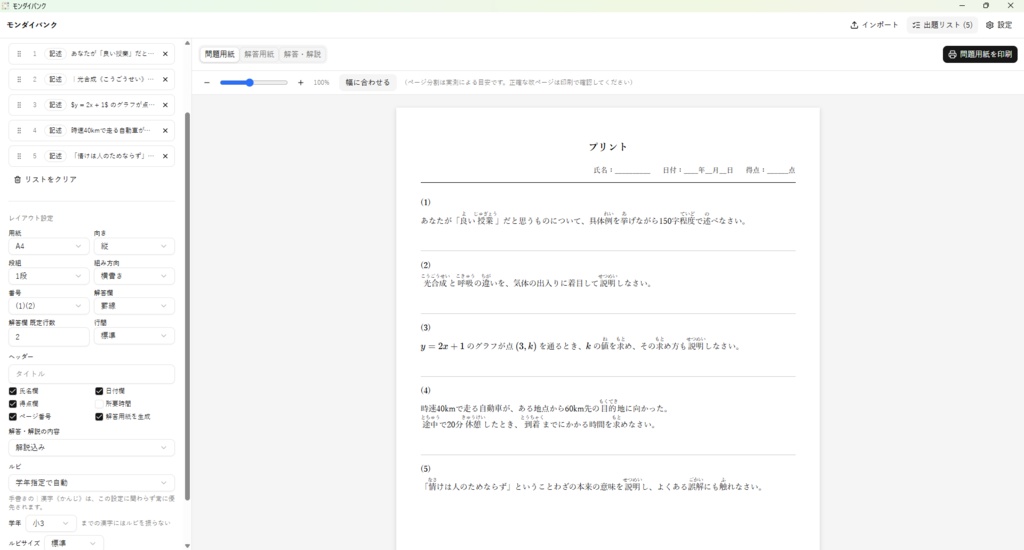Screen dimensions: 1024x550
Task: Open the 学年指定で自動 ruby dropdown
Action: click(91, 483)
